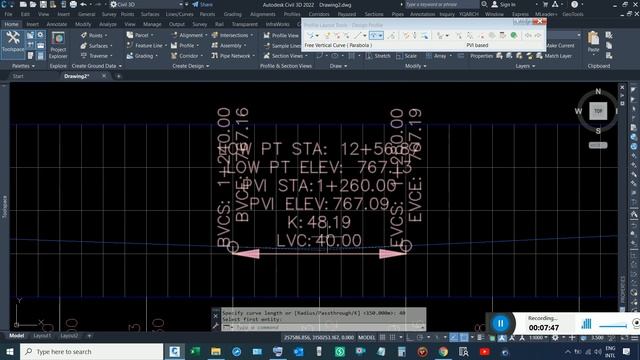Open the Civil 3D workspace dropdown
640x360 pixels.
pos(146,4)
